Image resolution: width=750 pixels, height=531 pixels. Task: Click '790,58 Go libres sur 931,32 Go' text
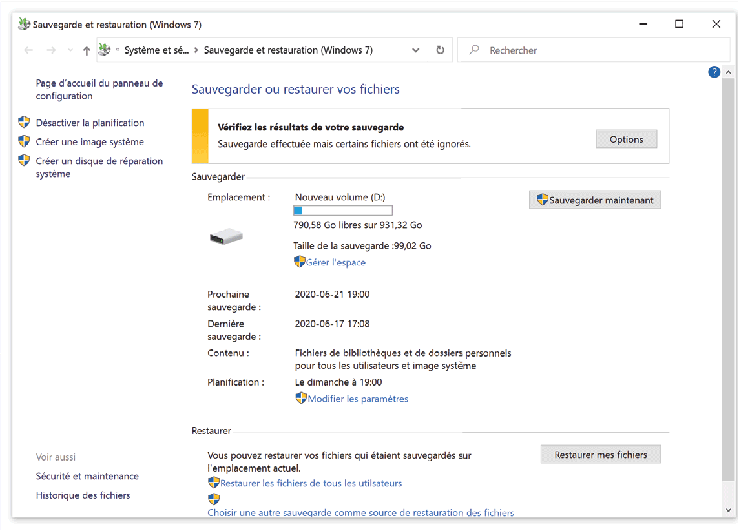(358, 225)
